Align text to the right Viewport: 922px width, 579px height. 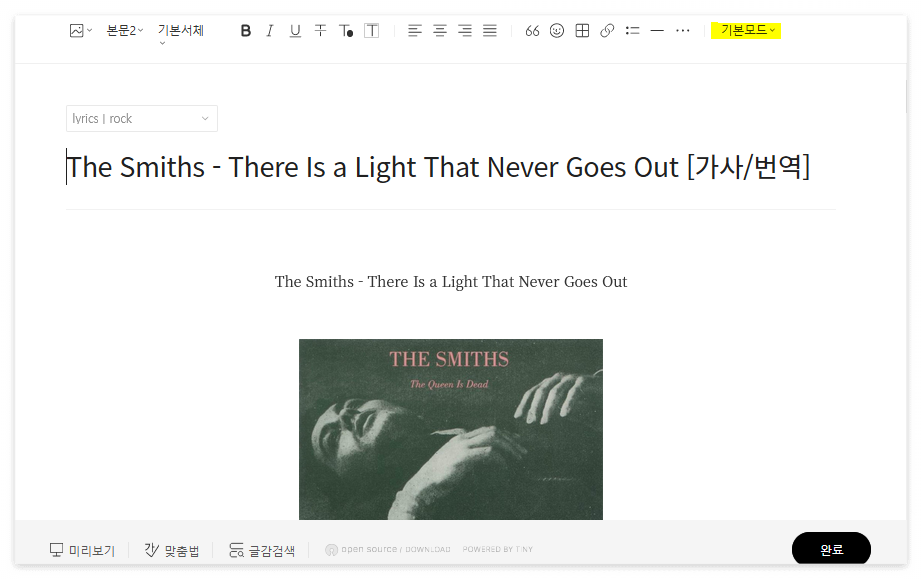click(x=465, y=31)
